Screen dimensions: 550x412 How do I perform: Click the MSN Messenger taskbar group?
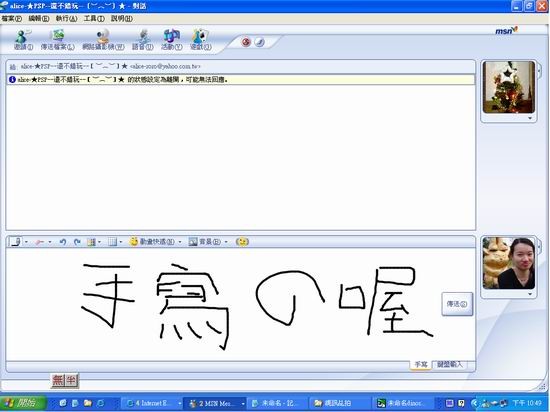pos(215,404)
